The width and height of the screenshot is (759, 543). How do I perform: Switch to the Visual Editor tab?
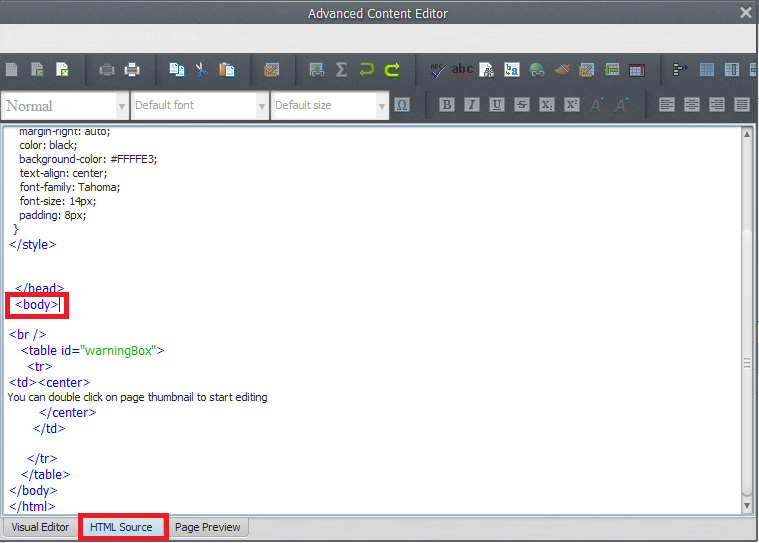(x=40, y=527)
